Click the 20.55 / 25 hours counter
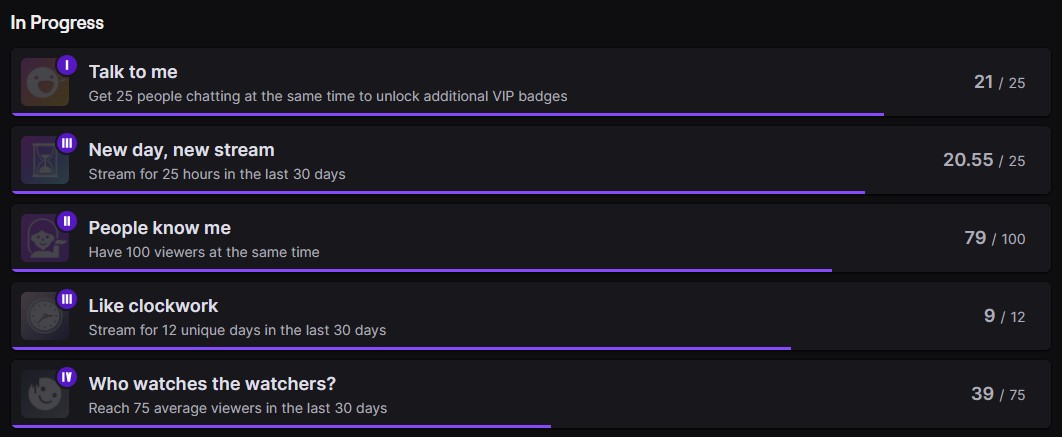Image resolution: width=1062 pixels, height=437 pixels. point(983,160)
